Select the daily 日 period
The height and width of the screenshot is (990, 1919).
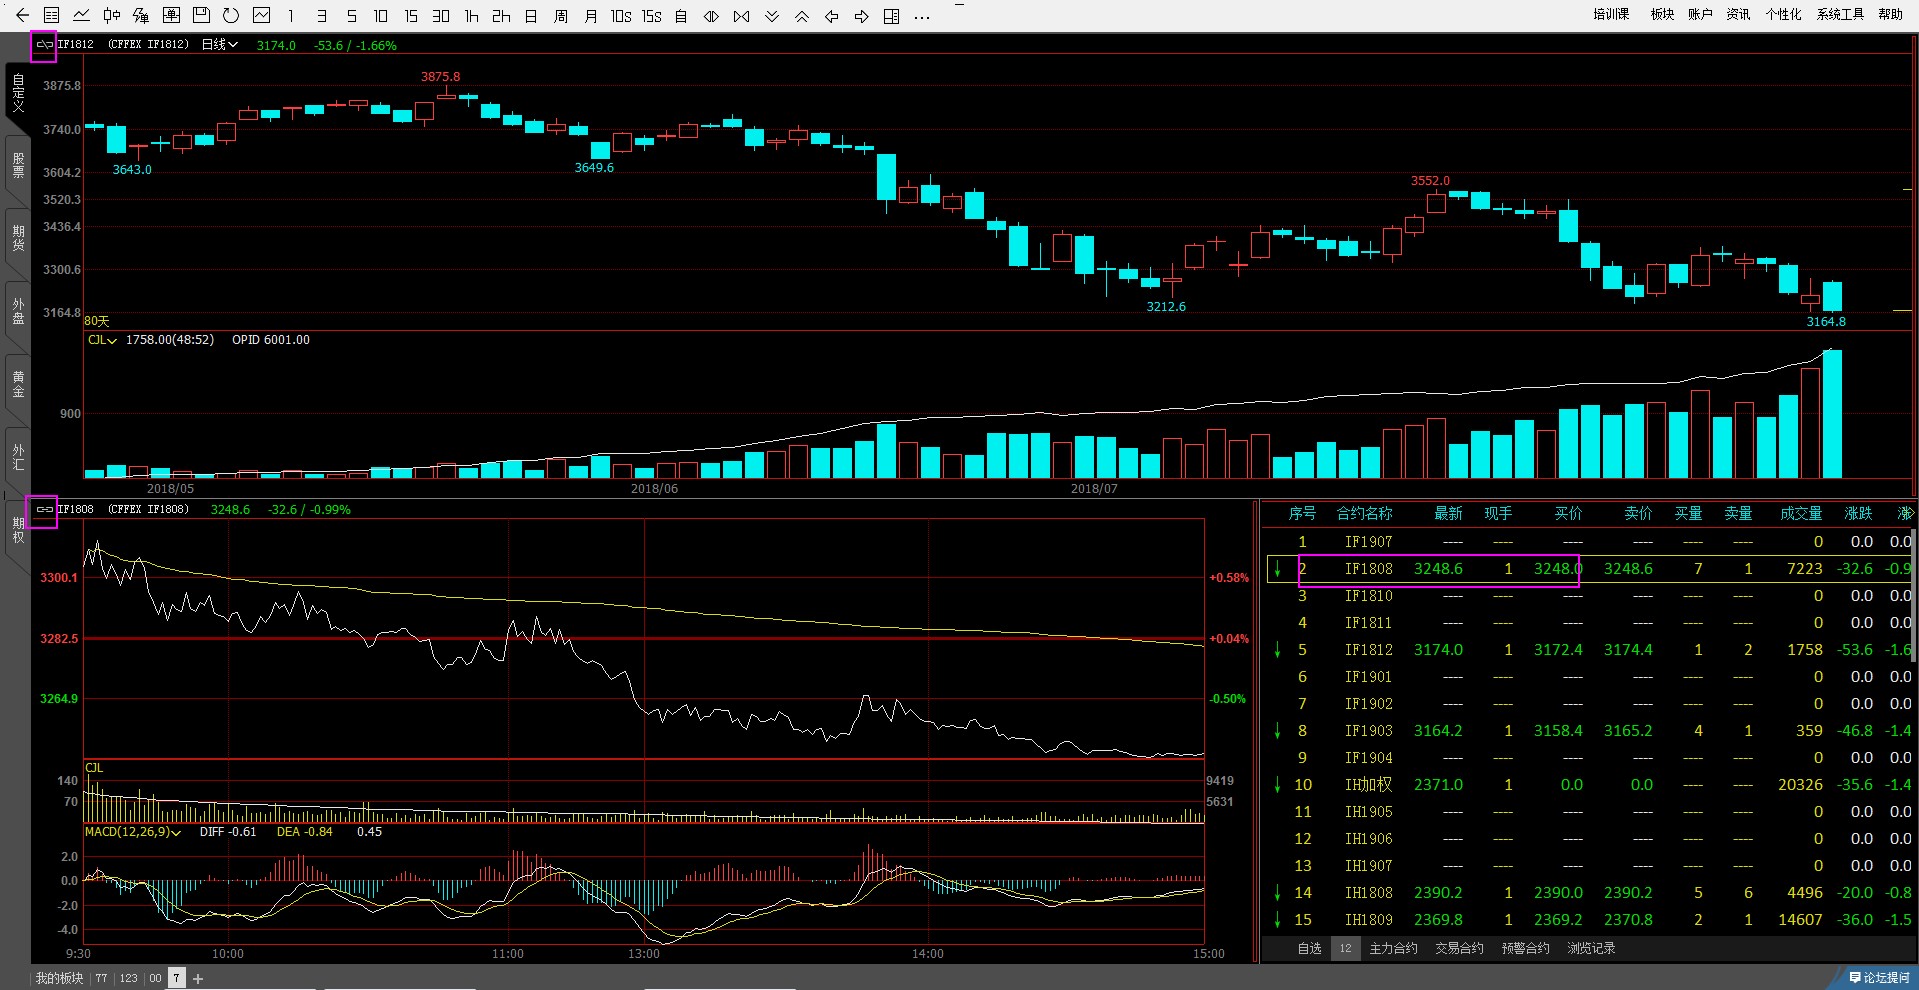tap(531, 16)
